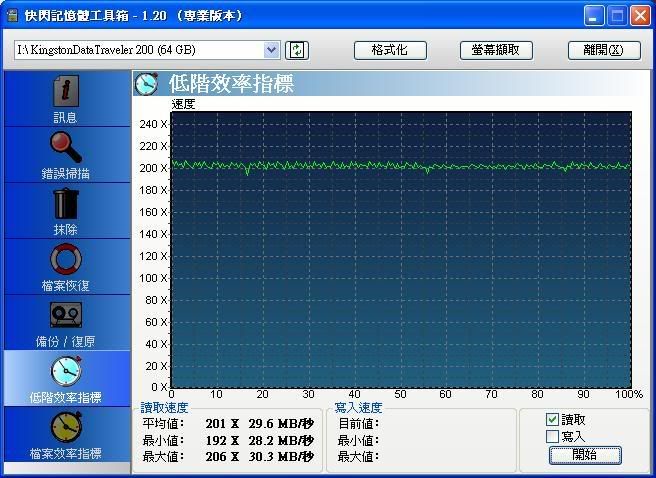
Task: Click the 201 X average speed value
Action: tap(222, 424)
